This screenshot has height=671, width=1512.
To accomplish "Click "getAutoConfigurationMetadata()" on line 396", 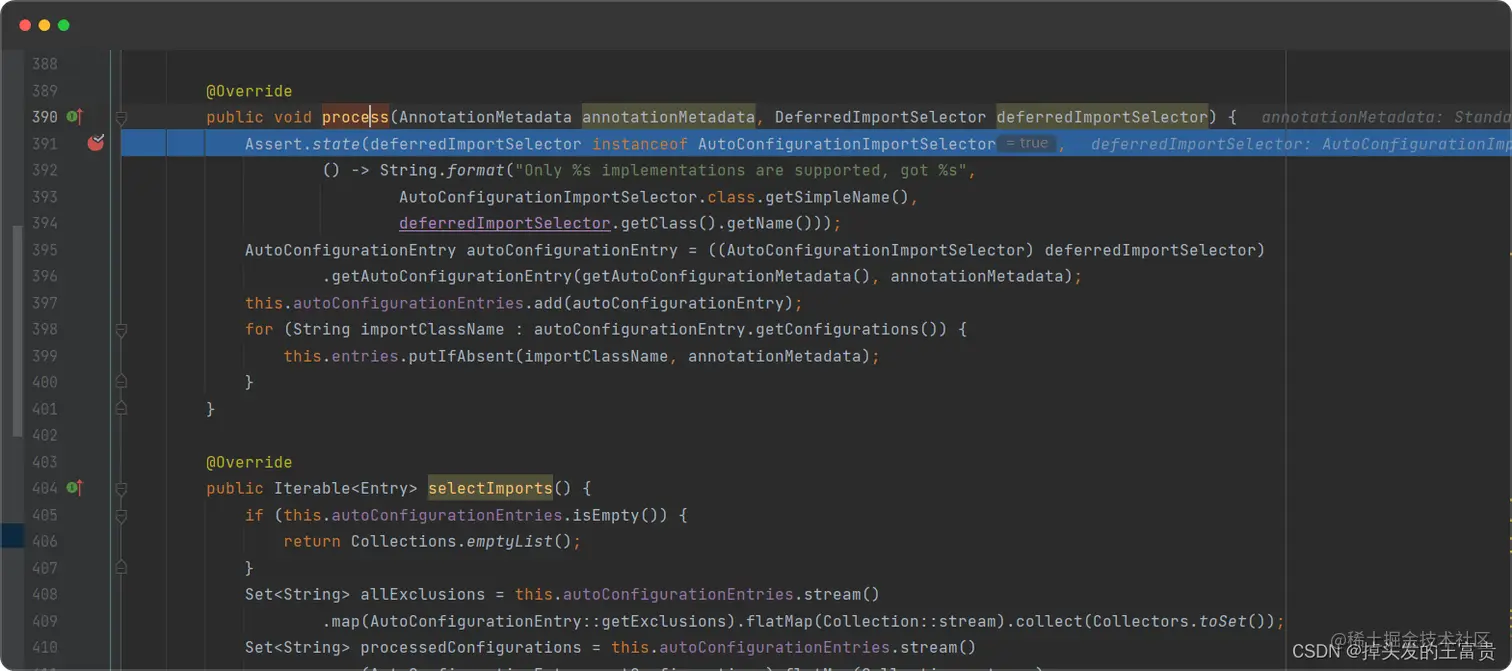I will tap(727, 276).
